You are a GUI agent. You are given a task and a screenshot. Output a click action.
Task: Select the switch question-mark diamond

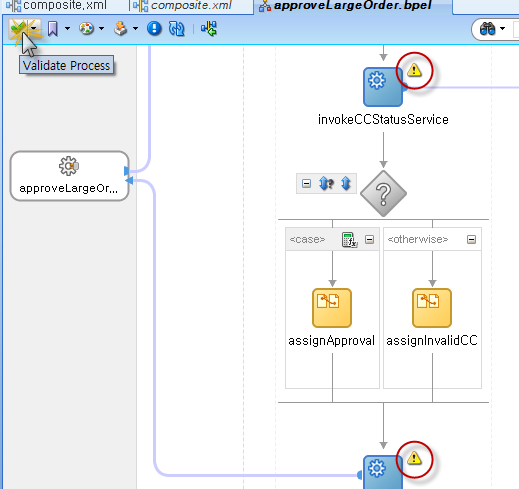coord(383,194)
